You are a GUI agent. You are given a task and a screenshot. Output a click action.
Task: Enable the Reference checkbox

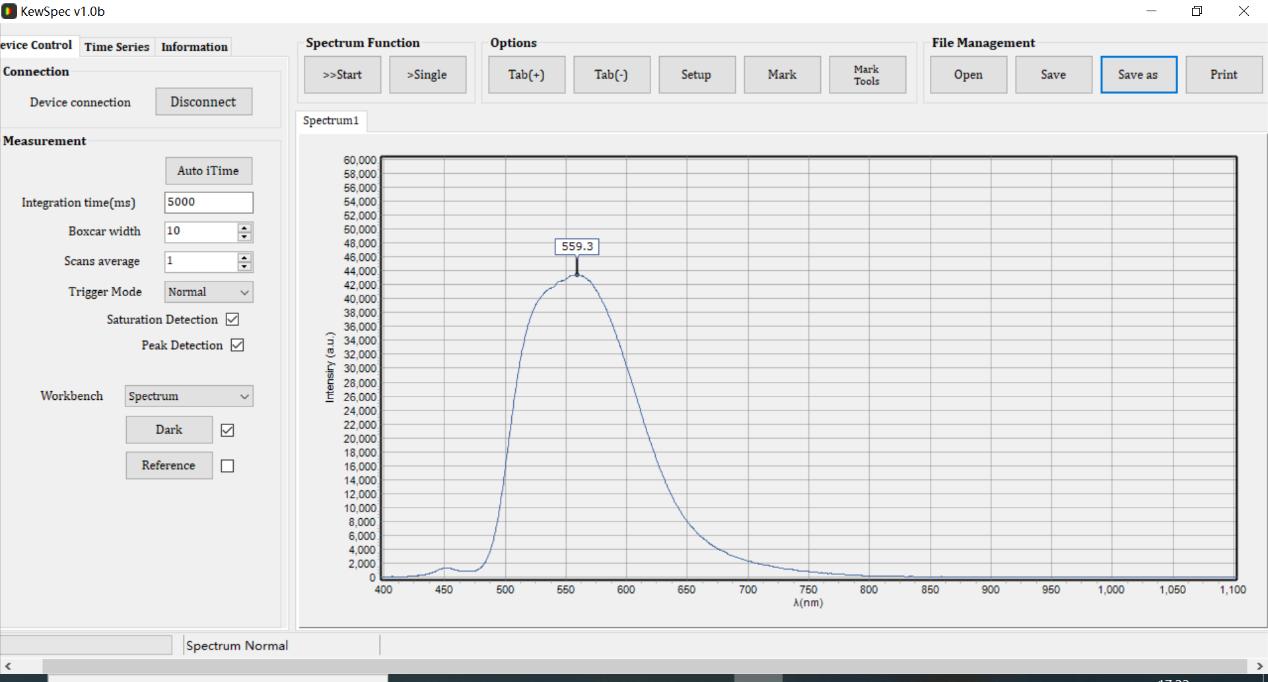pos(227,466)
